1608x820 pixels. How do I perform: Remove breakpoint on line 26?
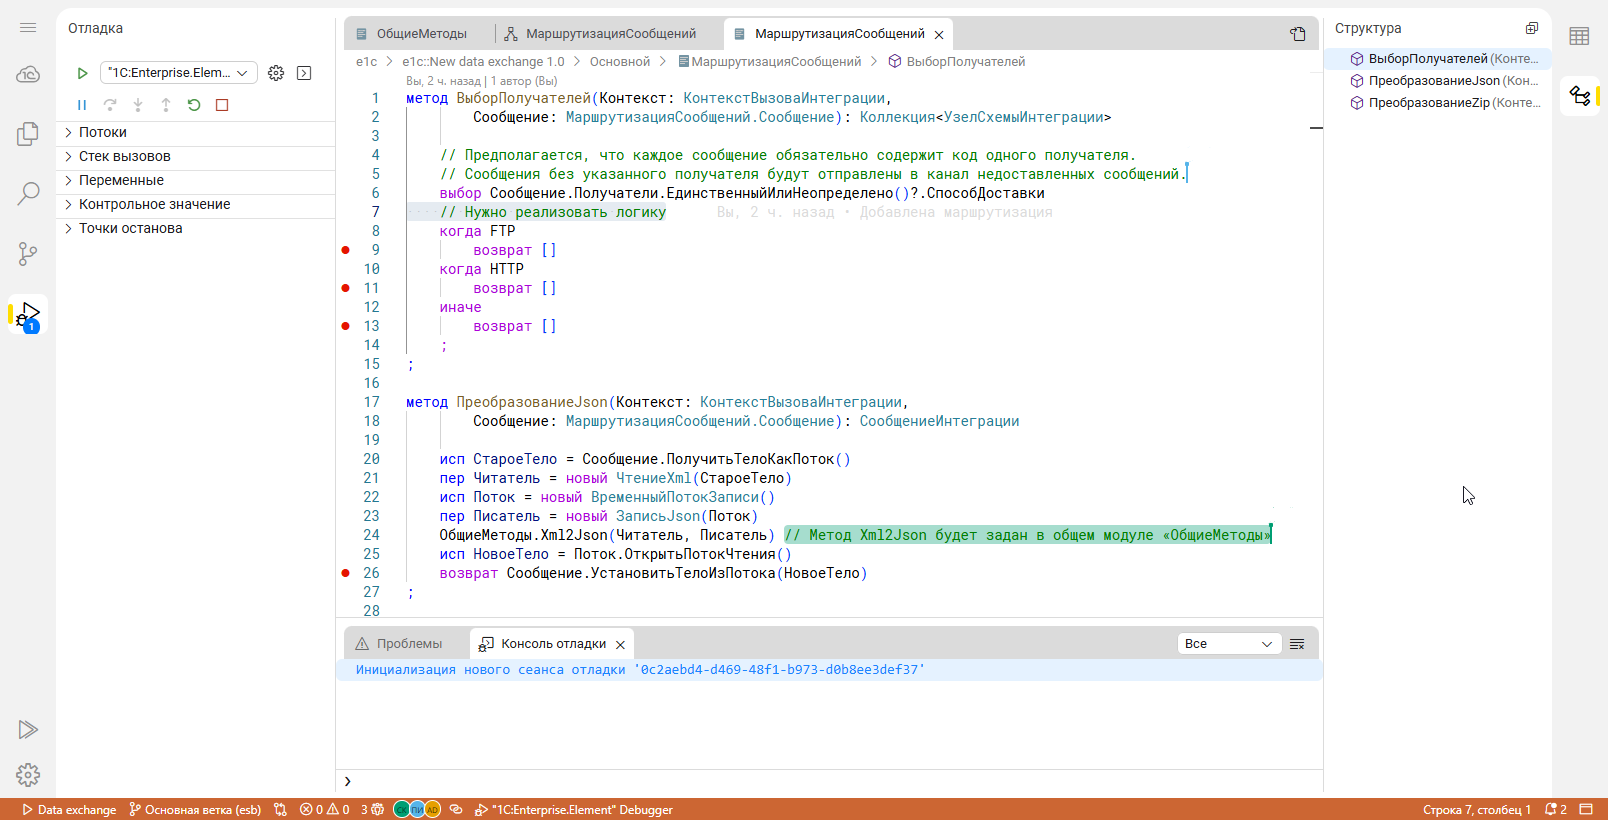[x=346, y=573]
